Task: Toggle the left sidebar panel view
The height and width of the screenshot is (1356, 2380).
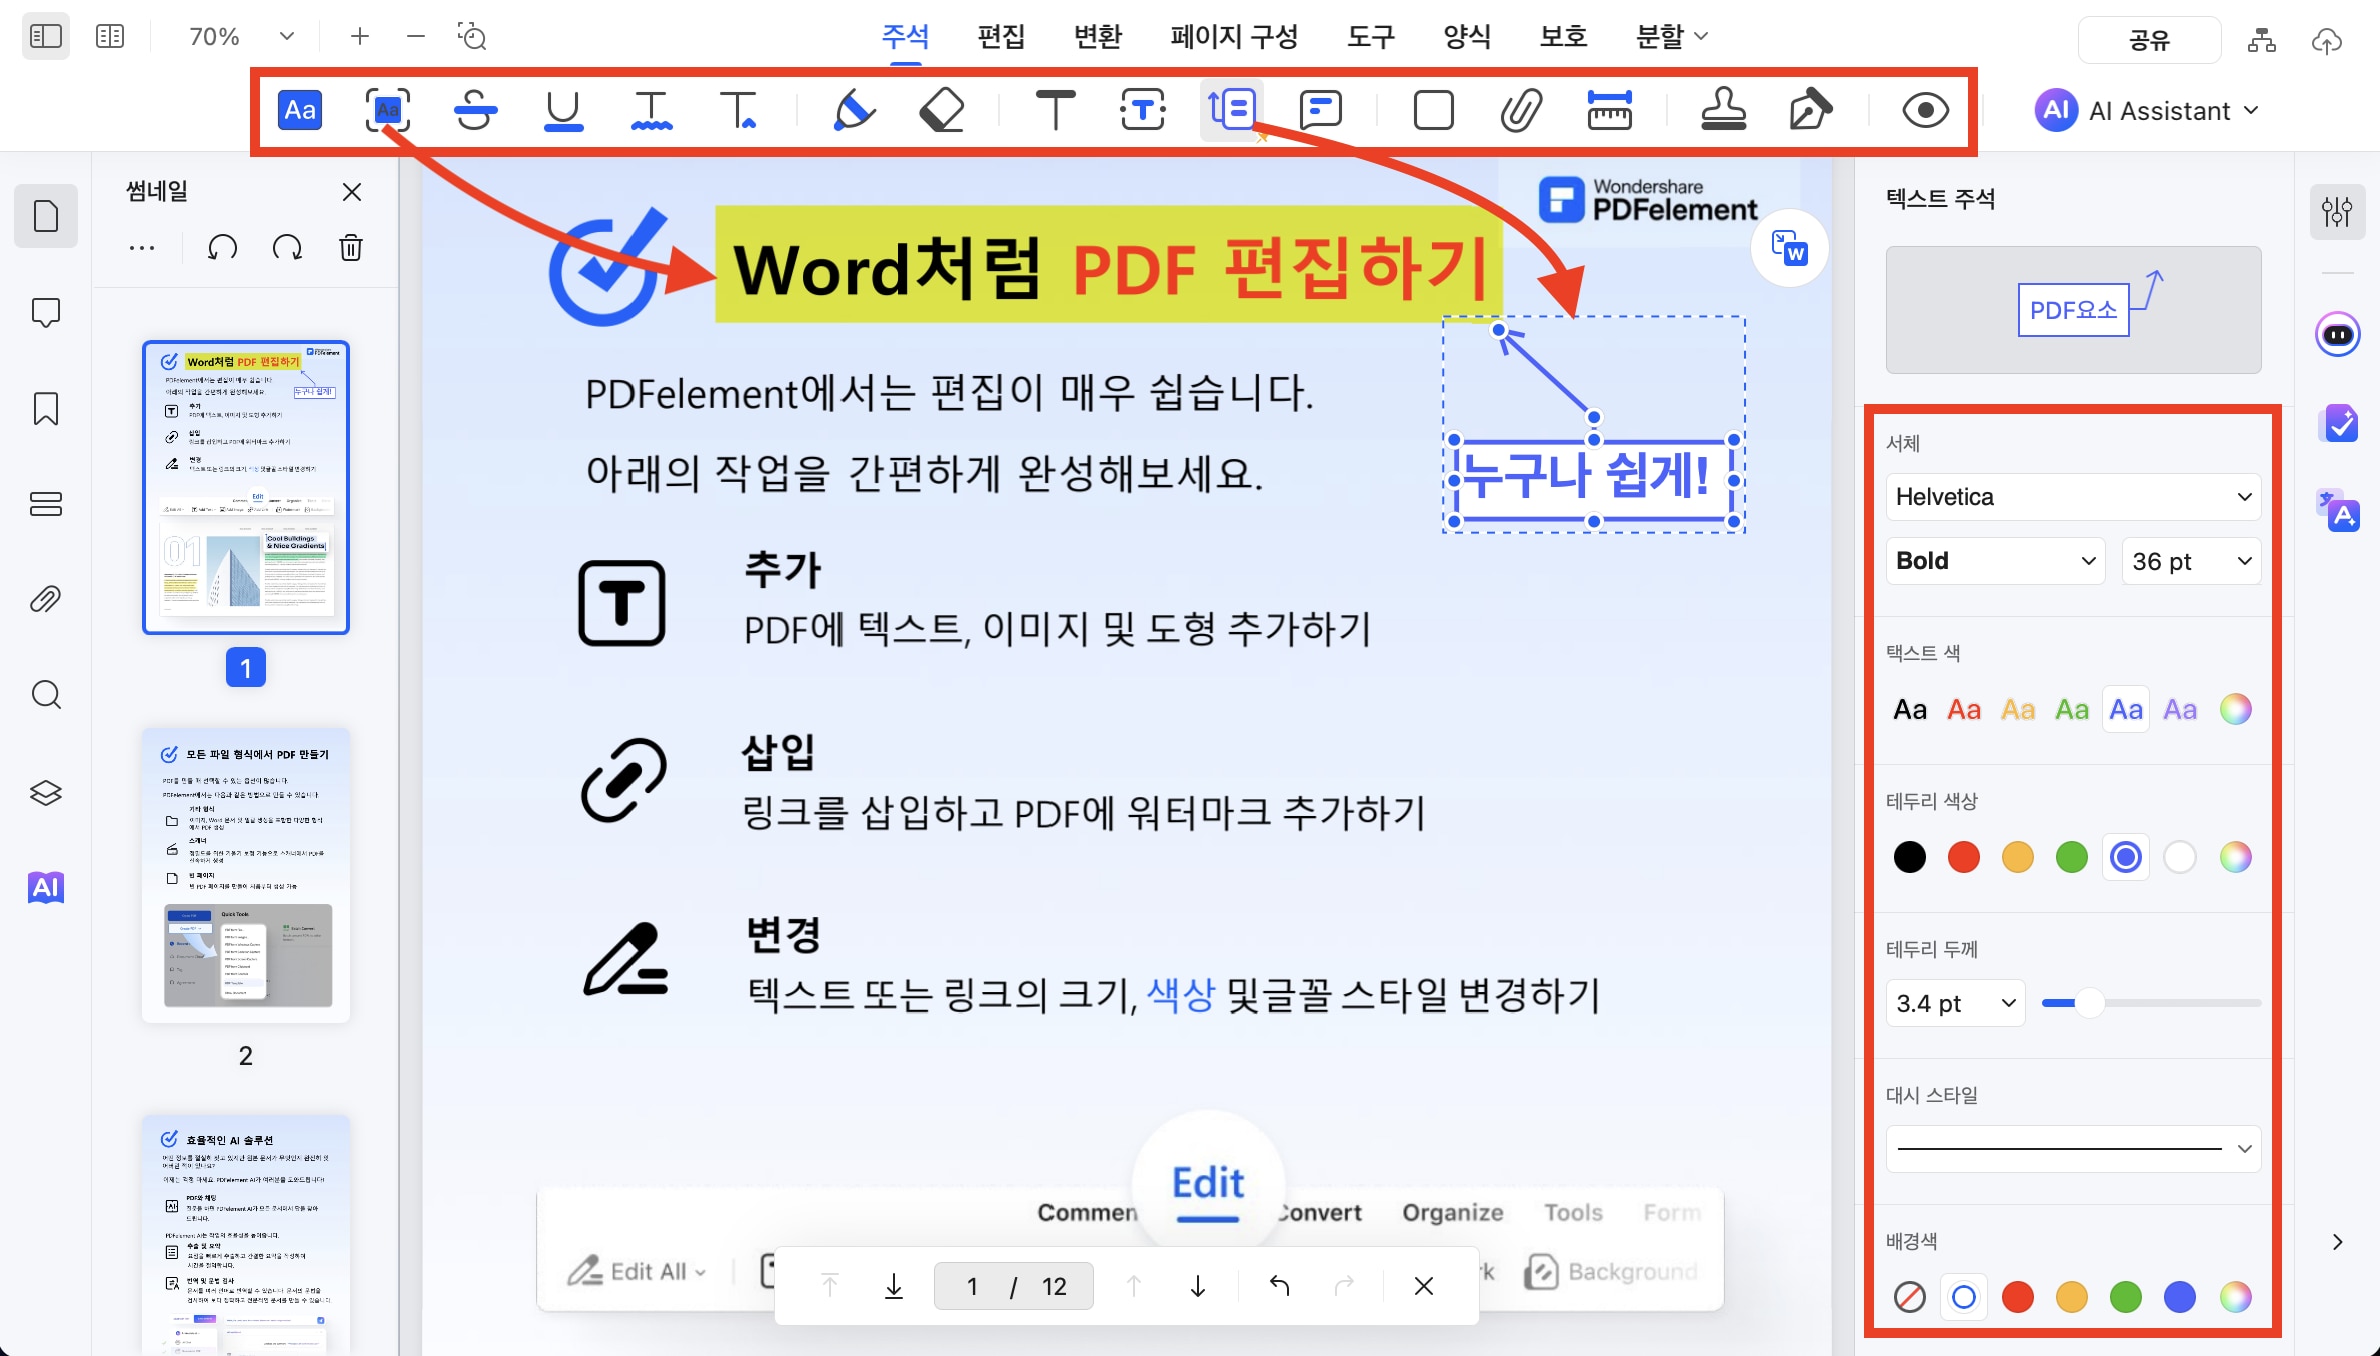Action: tap(46, 37)
